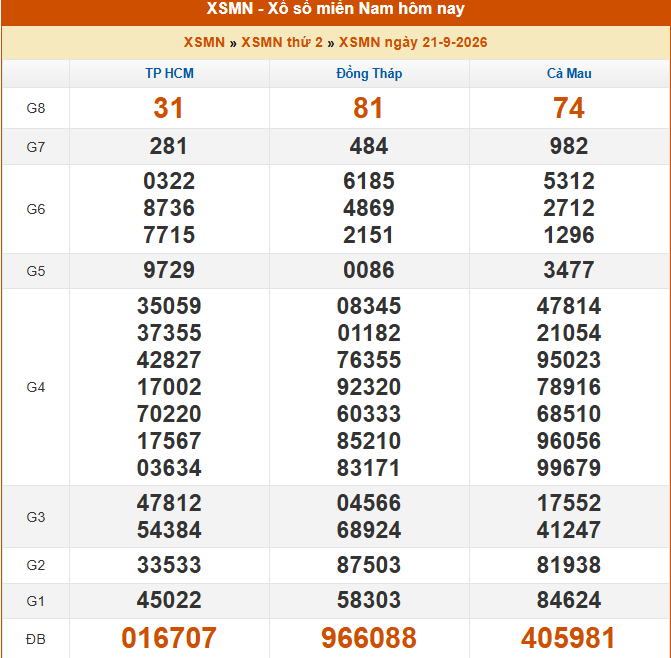Click Cà Mau G8 result 74

coord(569,108)
